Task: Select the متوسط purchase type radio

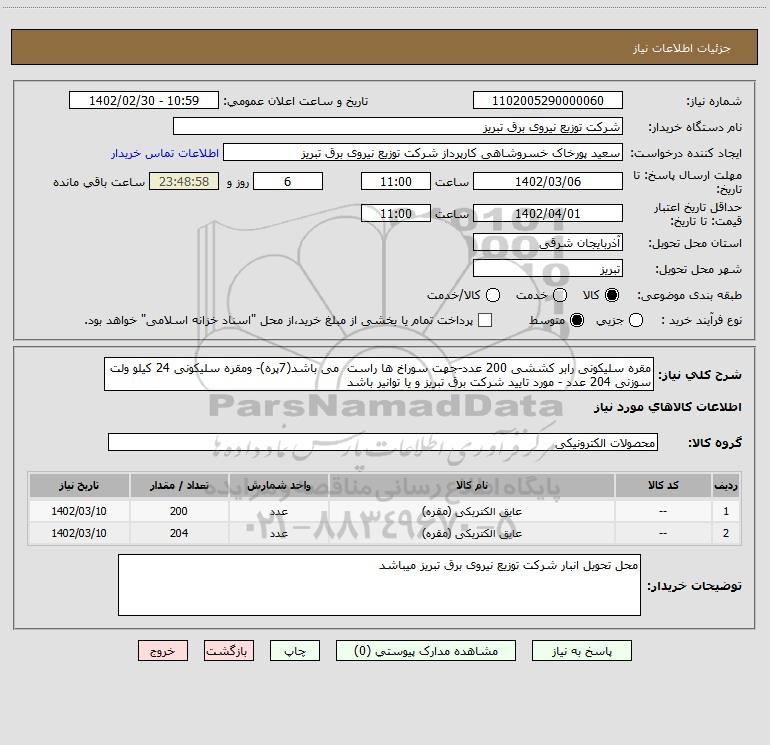Action: (x=577, y=320)
